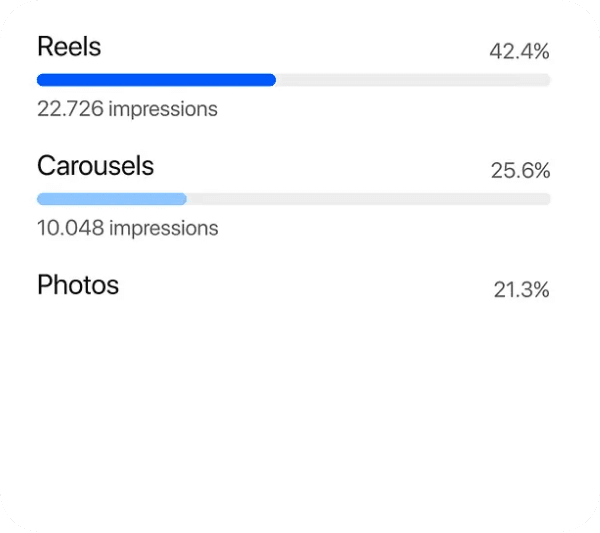
Task: Click the right tip of Carousels light-blue fill
Action: tap(182, 199)
